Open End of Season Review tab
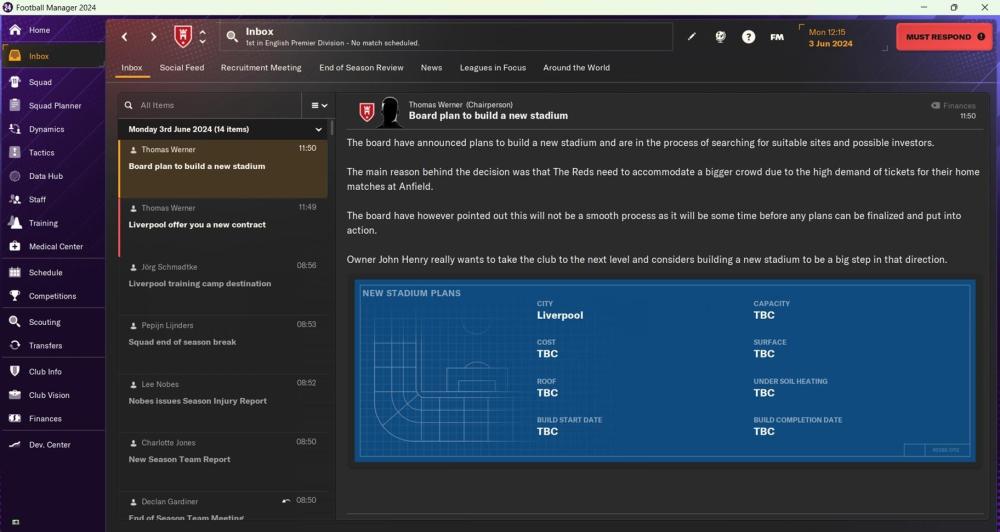Screen dimensions: 1000x532 pos(361,68)
